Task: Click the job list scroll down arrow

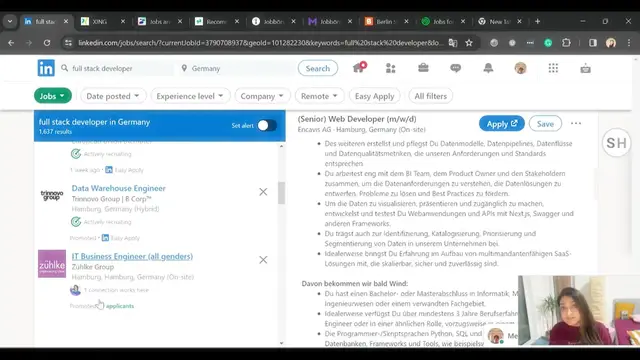Action: coord(282,343)
